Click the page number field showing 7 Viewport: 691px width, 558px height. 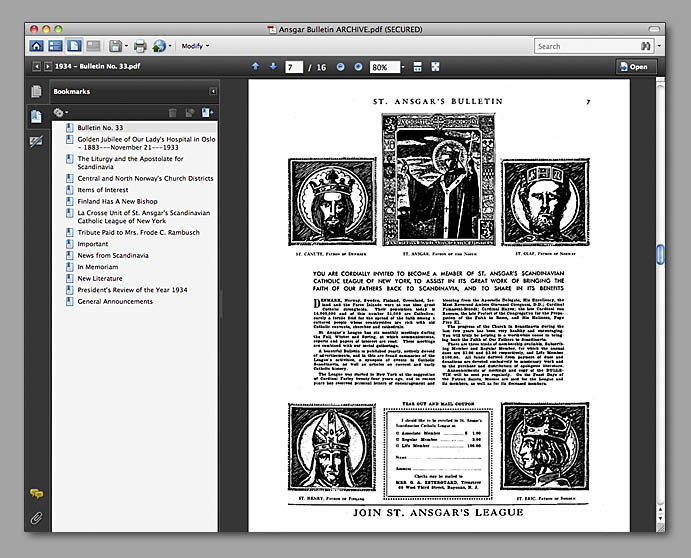click(x=293, y=67)
